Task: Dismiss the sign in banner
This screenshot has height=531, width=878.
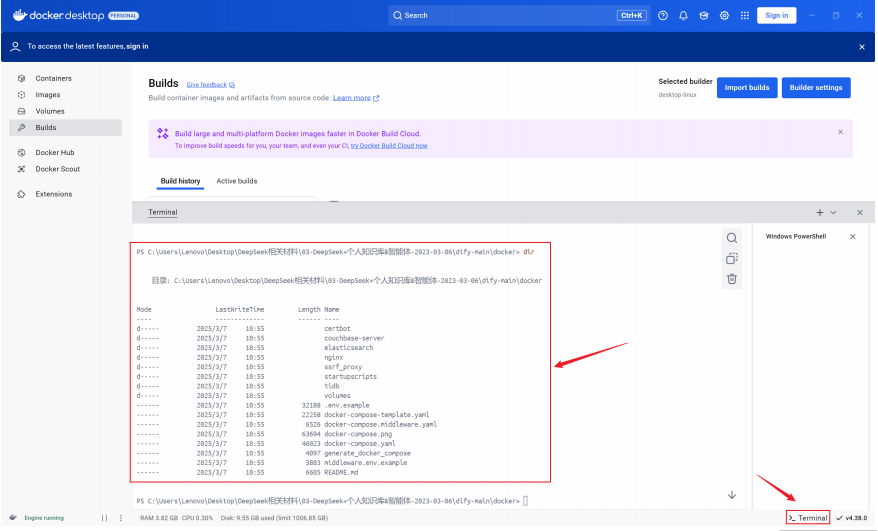Action: [x=862, y=46]
